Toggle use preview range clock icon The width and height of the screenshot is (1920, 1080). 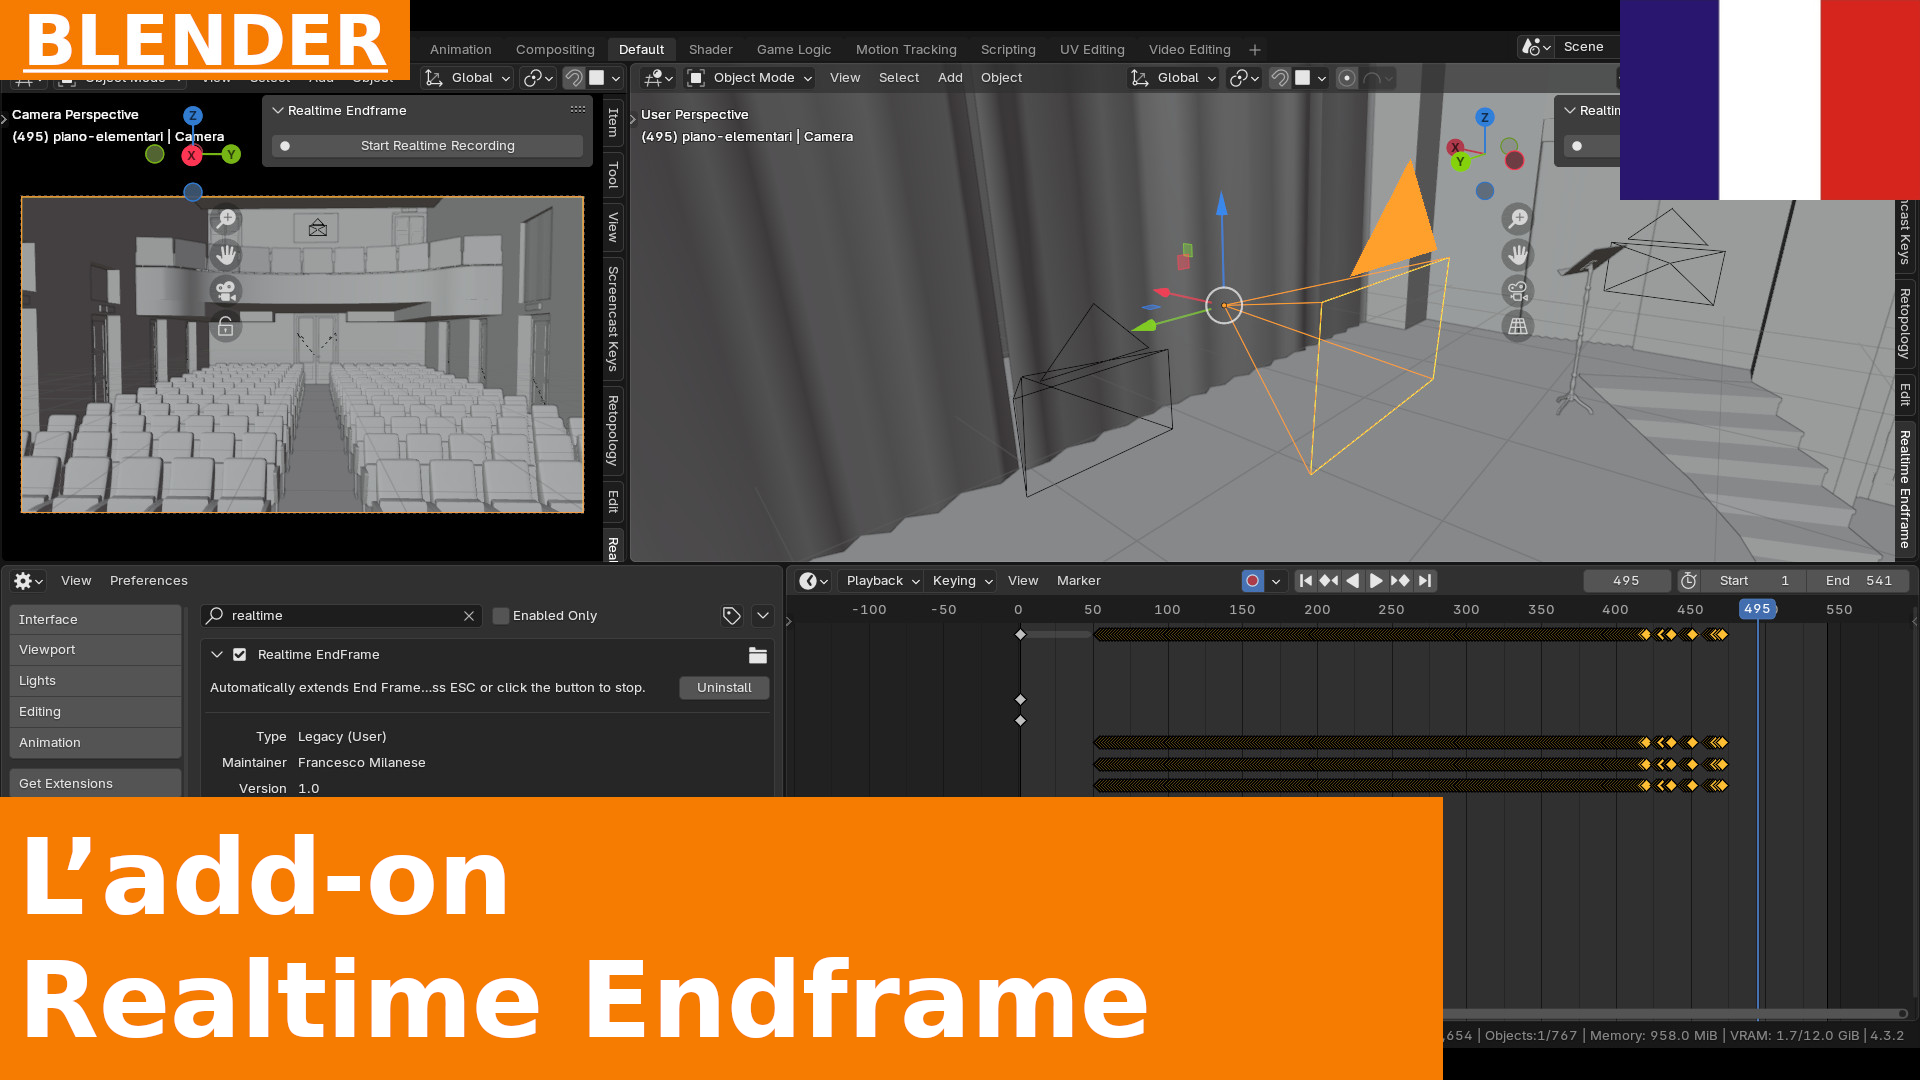[1689, 581]
